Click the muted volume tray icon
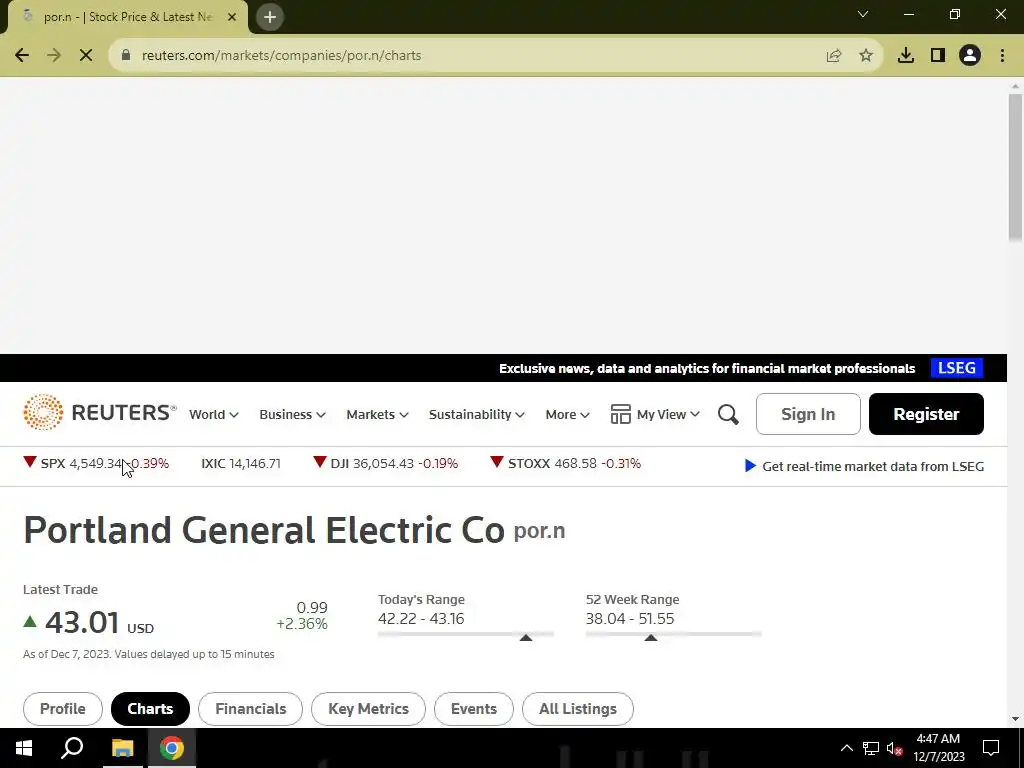The image size is (1024, 768). [x=895, y=748]
